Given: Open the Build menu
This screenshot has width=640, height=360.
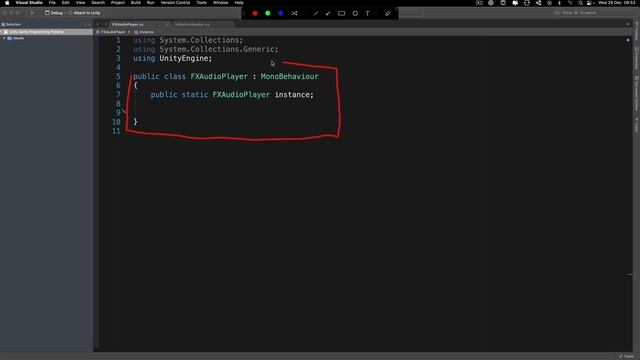Looking at the screenshot, I should 136,2.
